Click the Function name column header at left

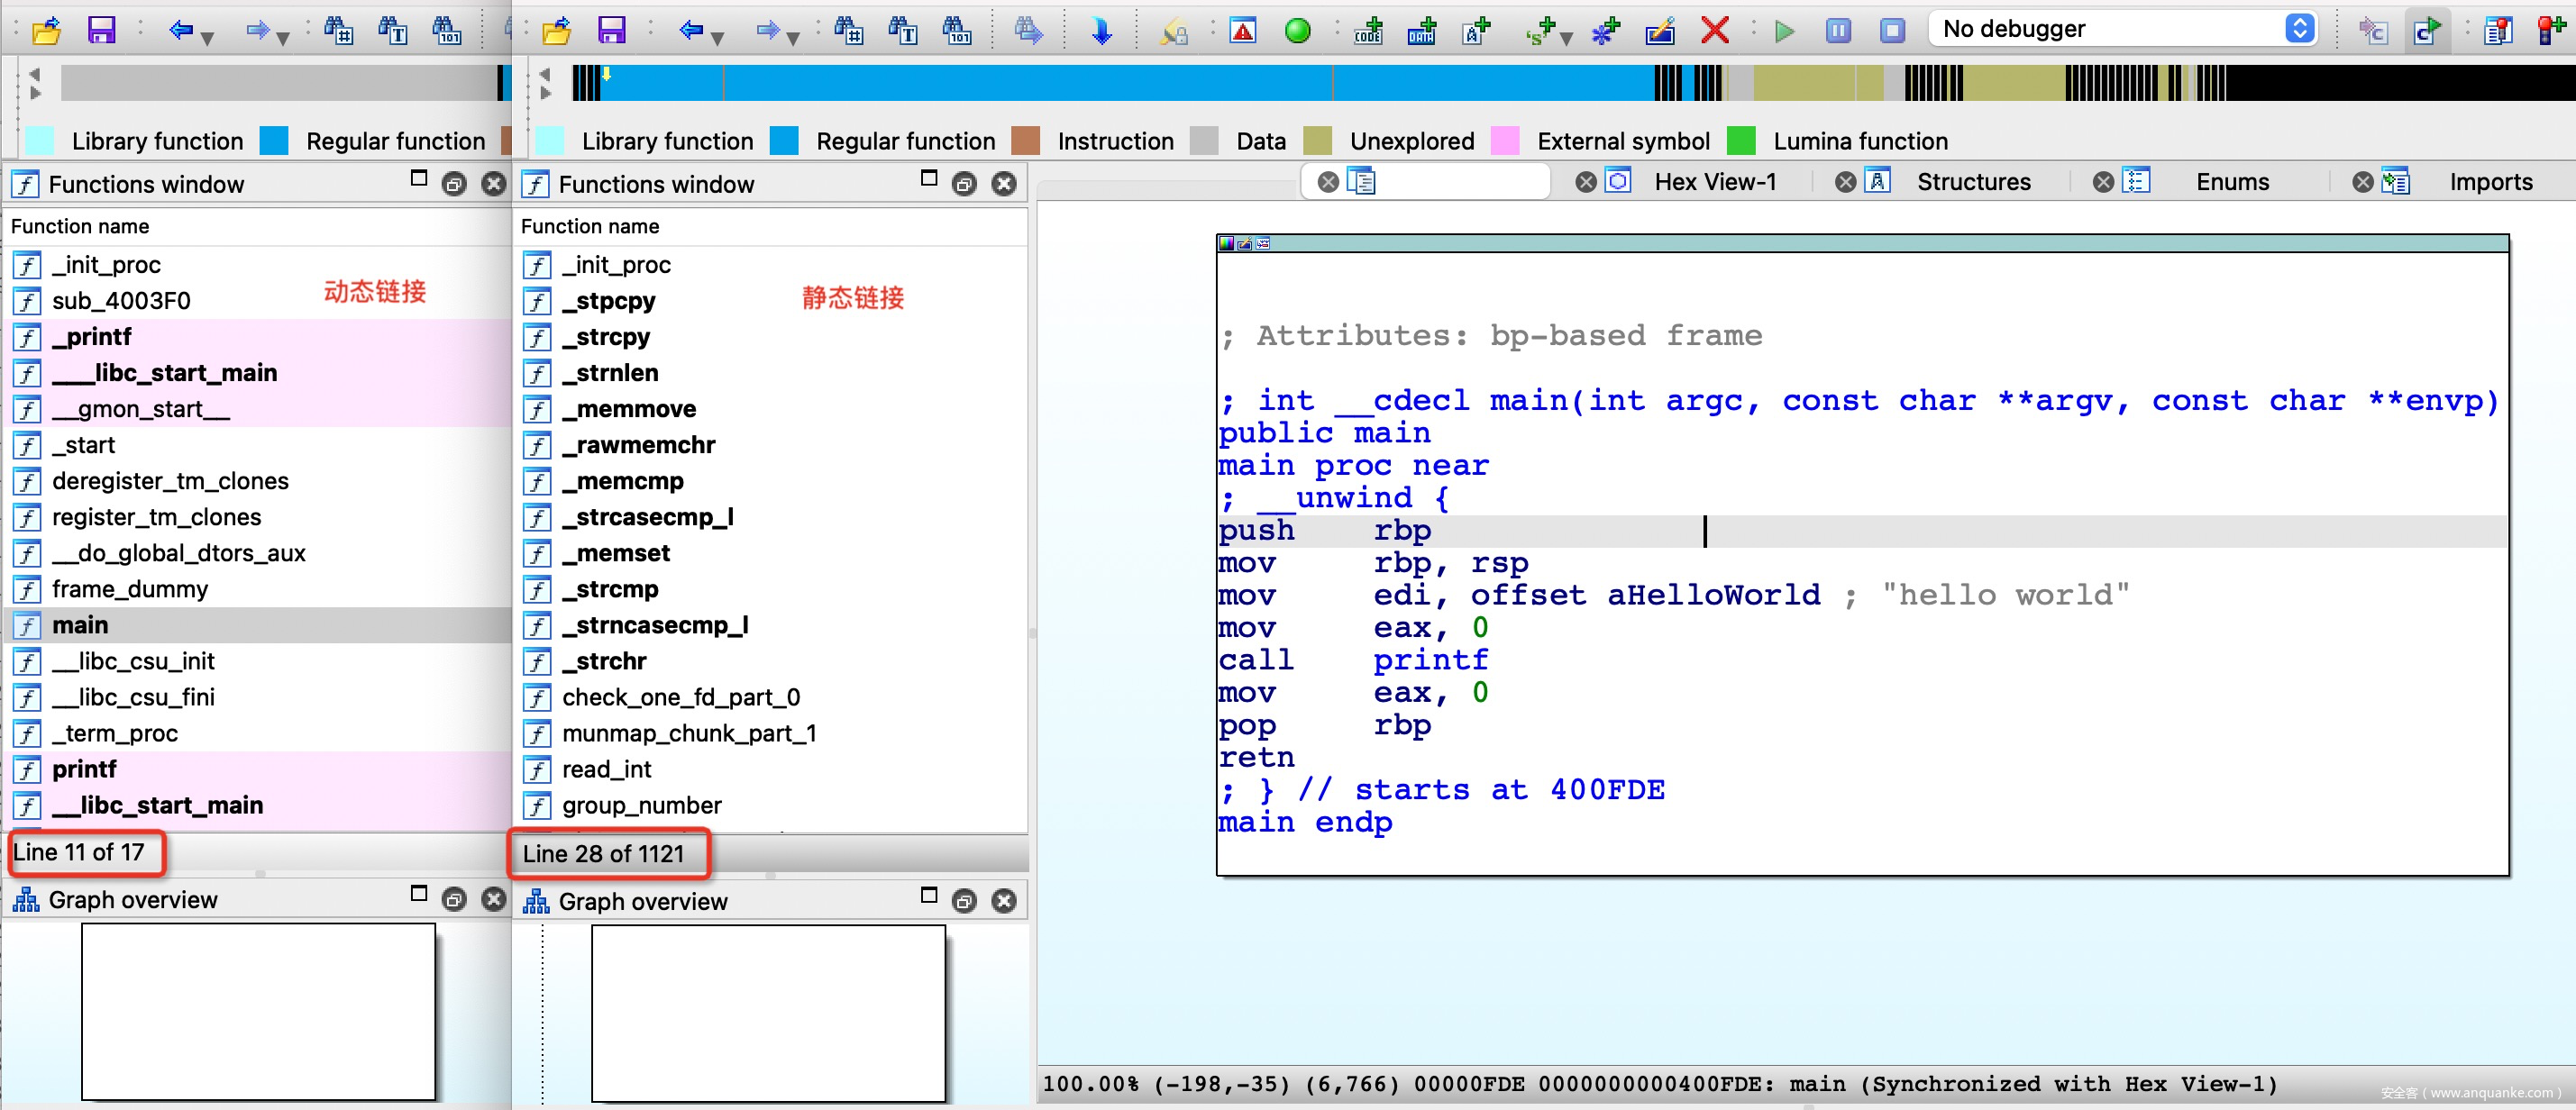click(80, 227)
